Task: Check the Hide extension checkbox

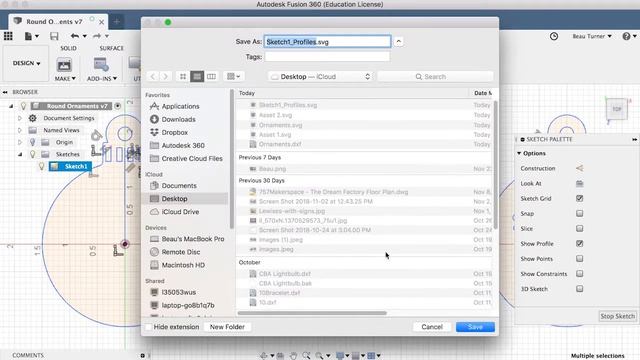Action: tap(149, 327)
